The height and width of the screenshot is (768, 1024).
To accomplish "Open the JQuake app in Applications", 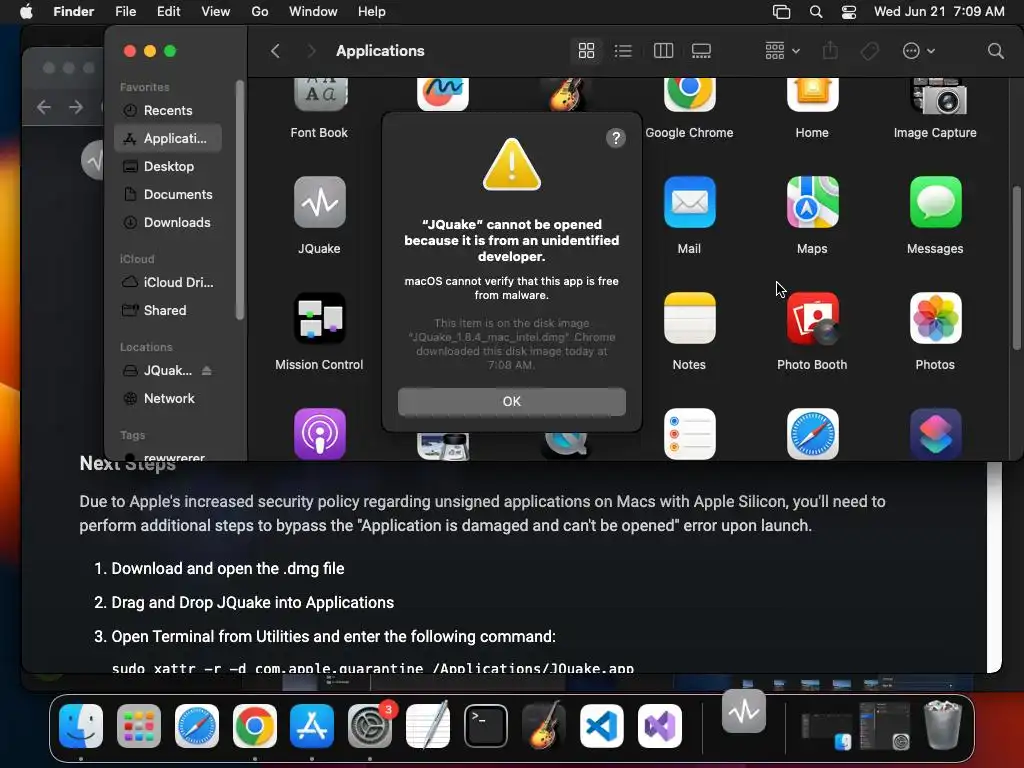I will point(319,202).
